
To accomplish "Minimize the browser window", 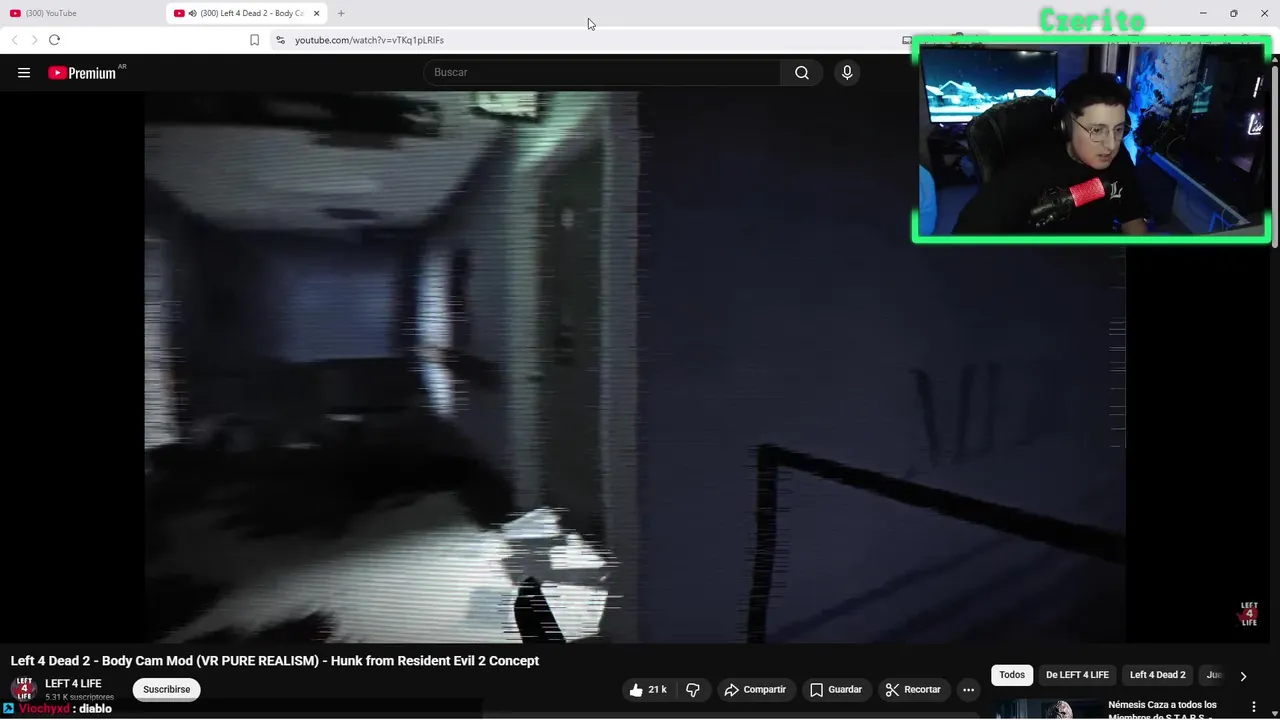I will pos(1202,13).
